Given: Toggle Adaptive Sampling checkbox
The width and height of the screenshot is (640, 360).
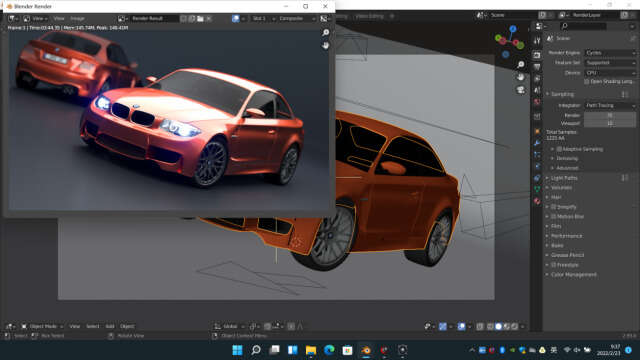Looking at the screenshot, I should tap(559, 149).
